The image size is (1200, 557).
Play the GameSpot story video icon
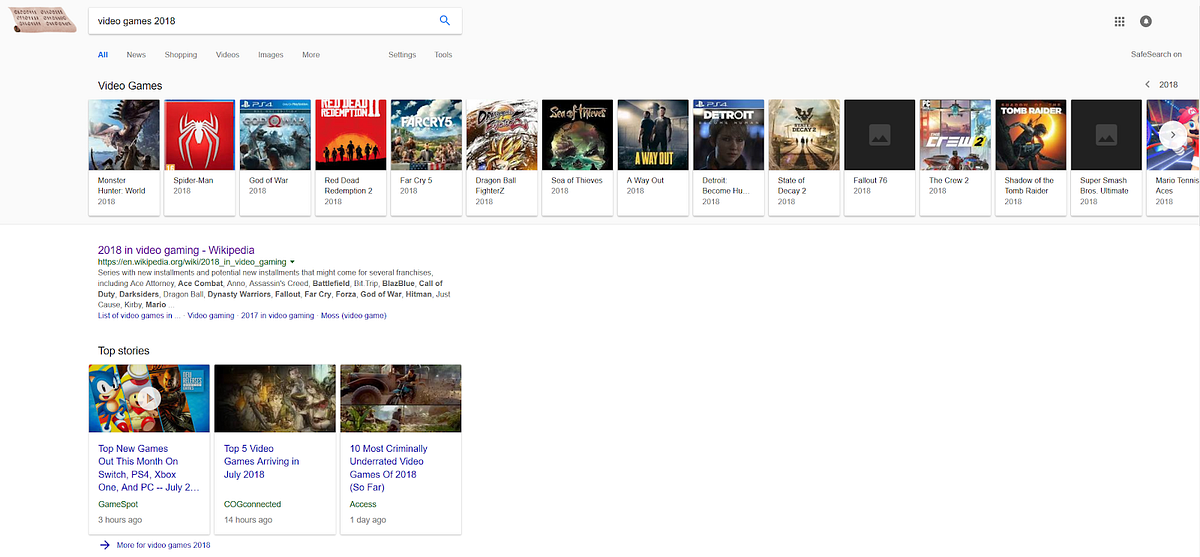tap(149, 399)
